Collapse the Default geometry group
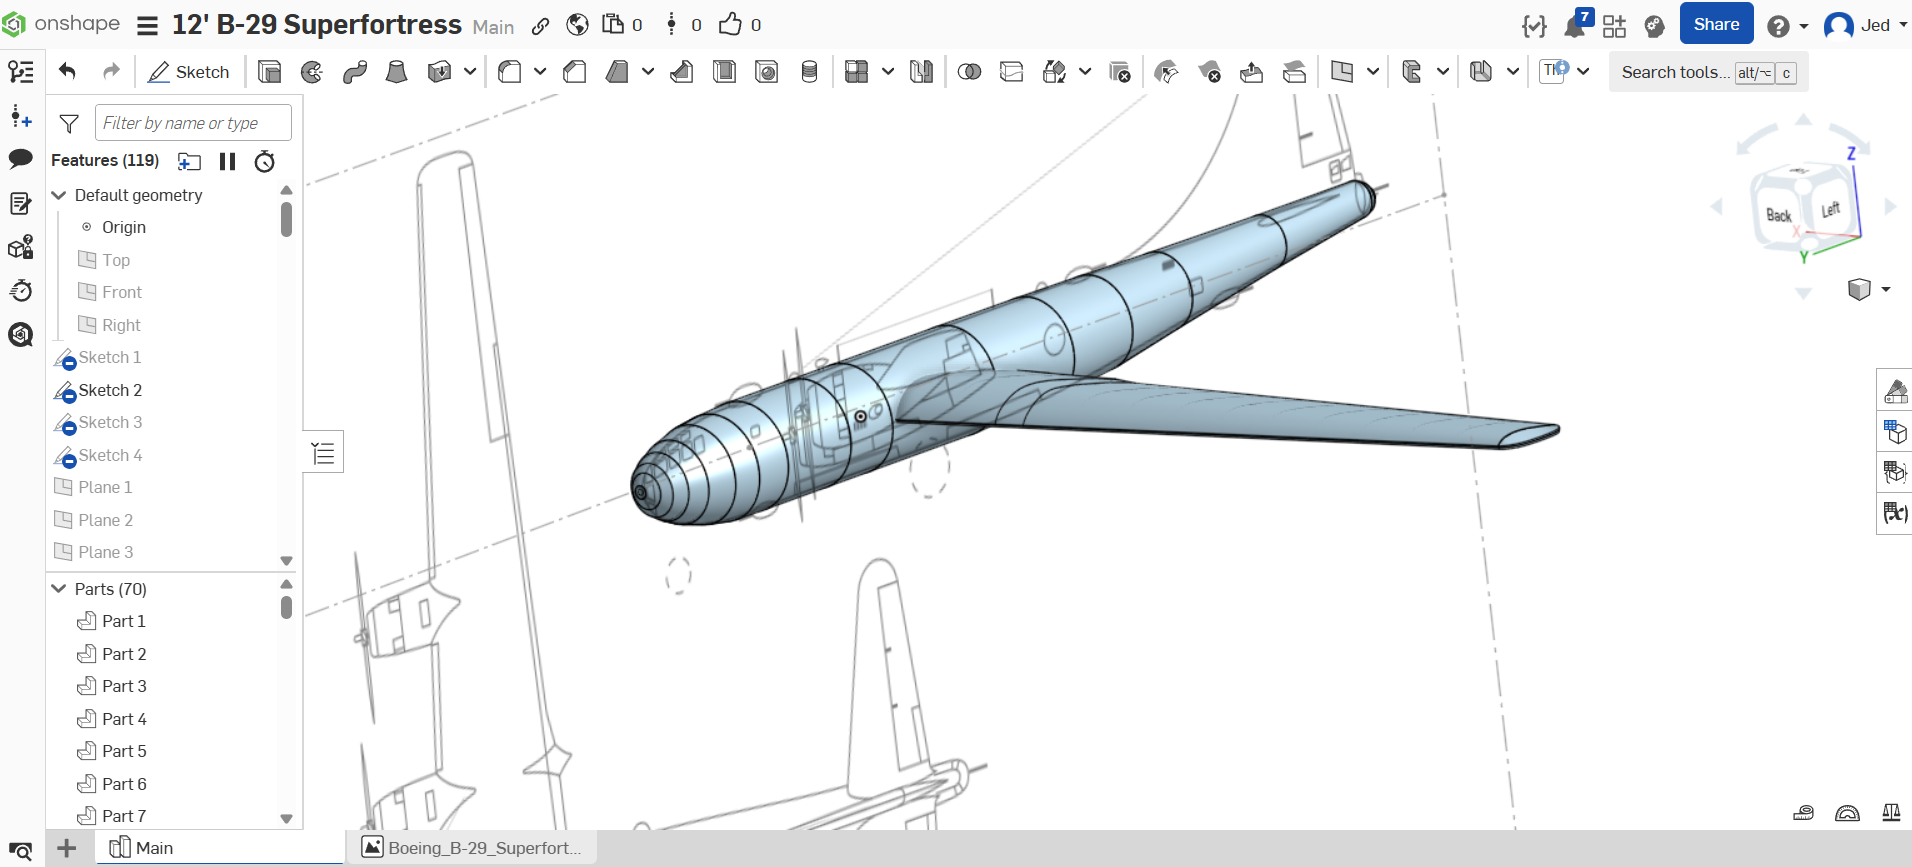Screen dimensions: 1912x867 pos(59,195)
